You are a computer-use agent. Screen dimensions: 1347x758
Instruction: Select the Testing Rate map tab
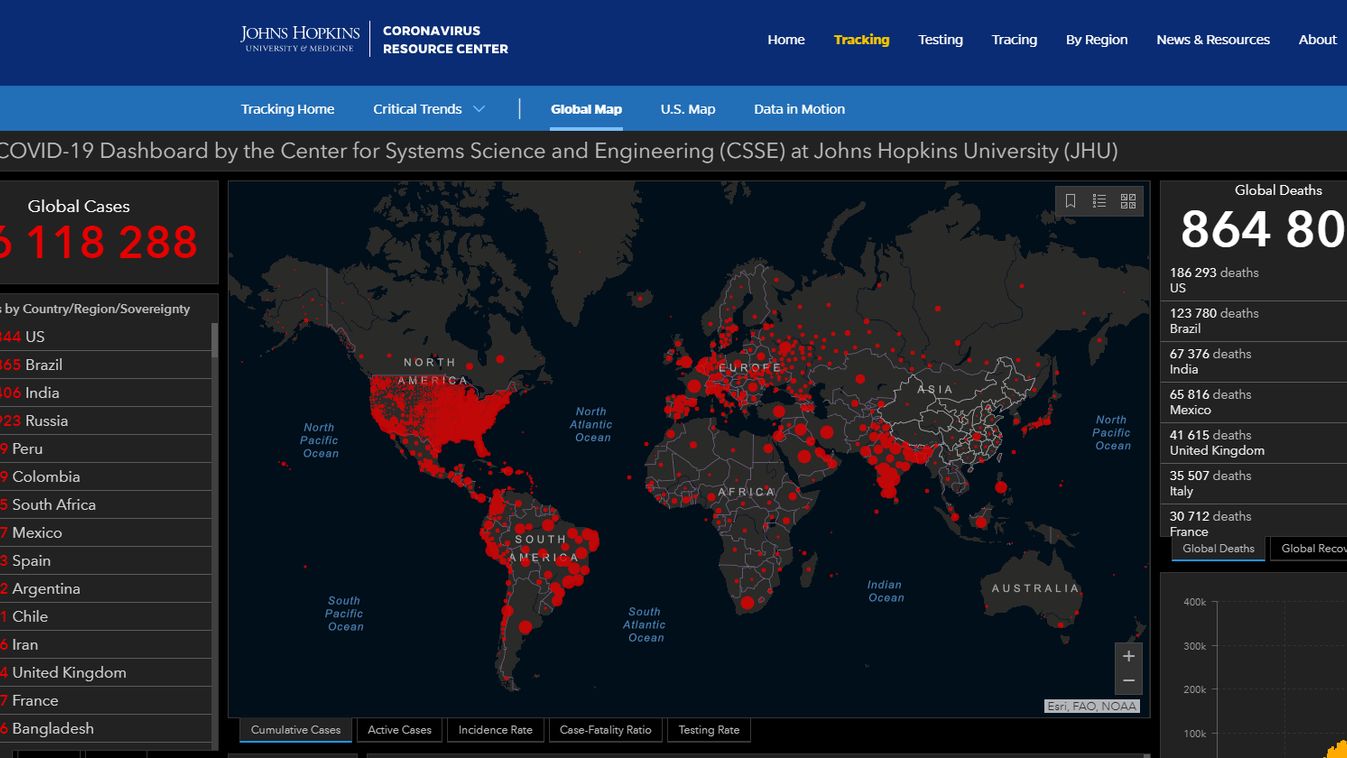(709, 730)
